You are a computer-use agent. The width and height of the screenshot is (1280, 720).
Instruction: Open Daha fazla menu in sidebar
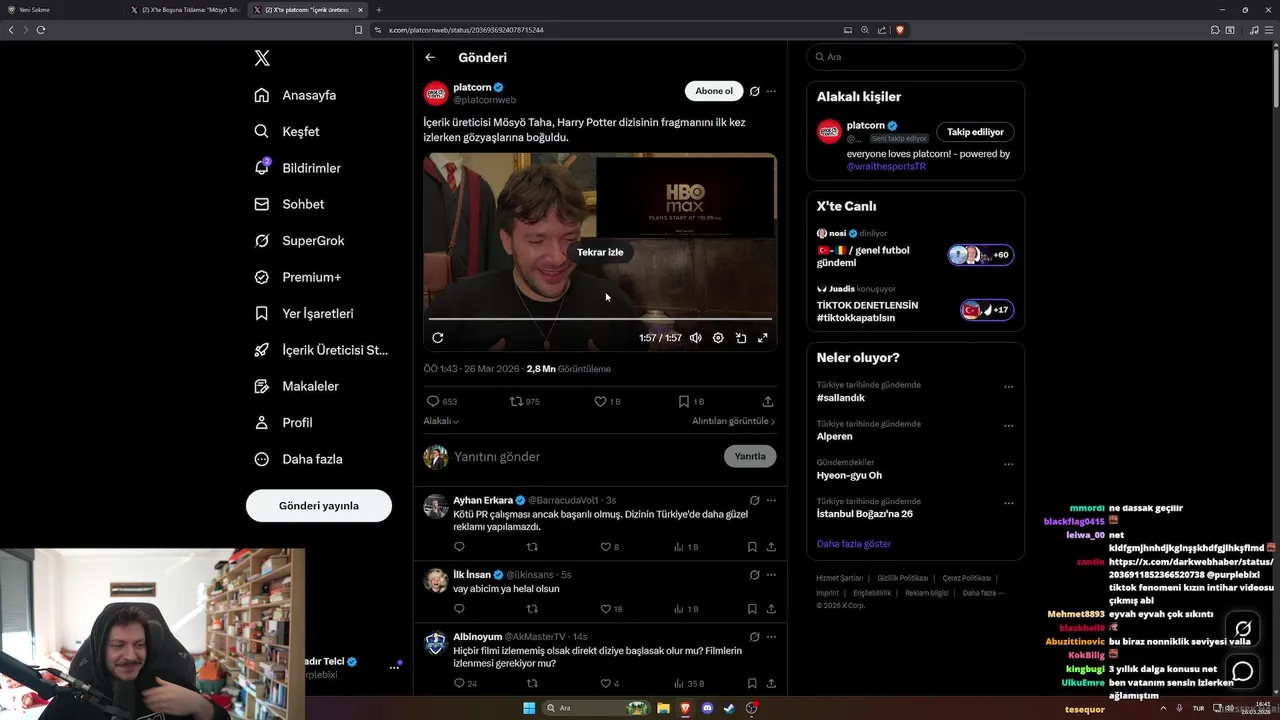[x=298, y=459]
